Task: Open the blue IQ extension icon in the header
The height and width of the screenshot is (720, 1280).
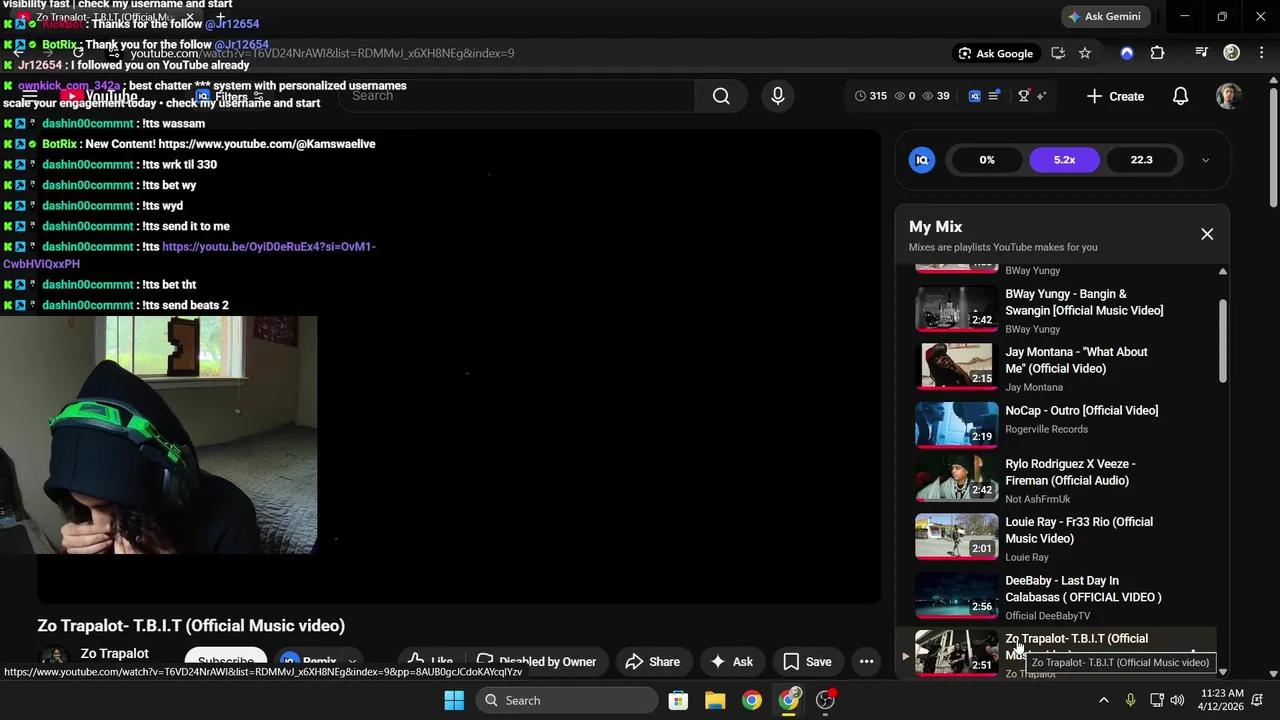Action: point(975,96)
